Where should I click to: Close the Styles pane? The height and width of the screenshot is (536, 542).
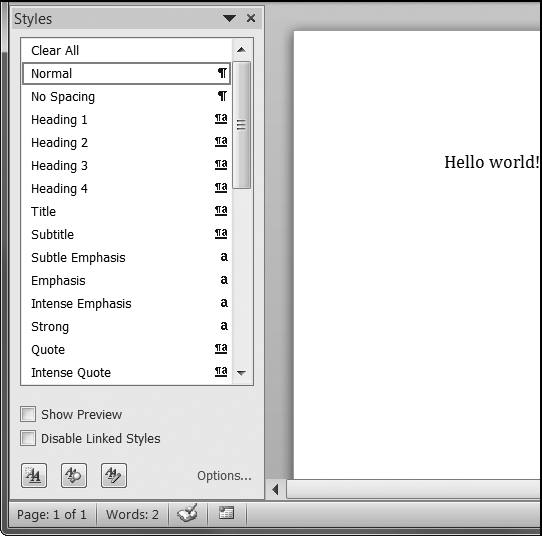coord(251,18)
